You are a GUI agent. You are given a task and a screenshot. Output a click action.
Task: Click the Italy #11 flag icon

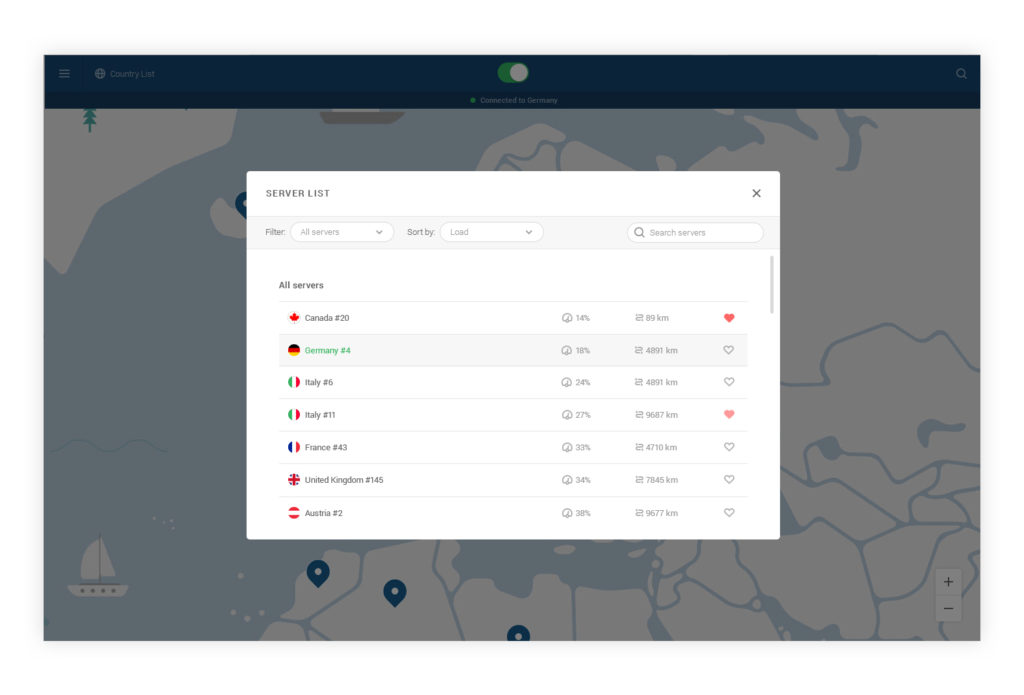pyautogui.click(x=294, y=415)
